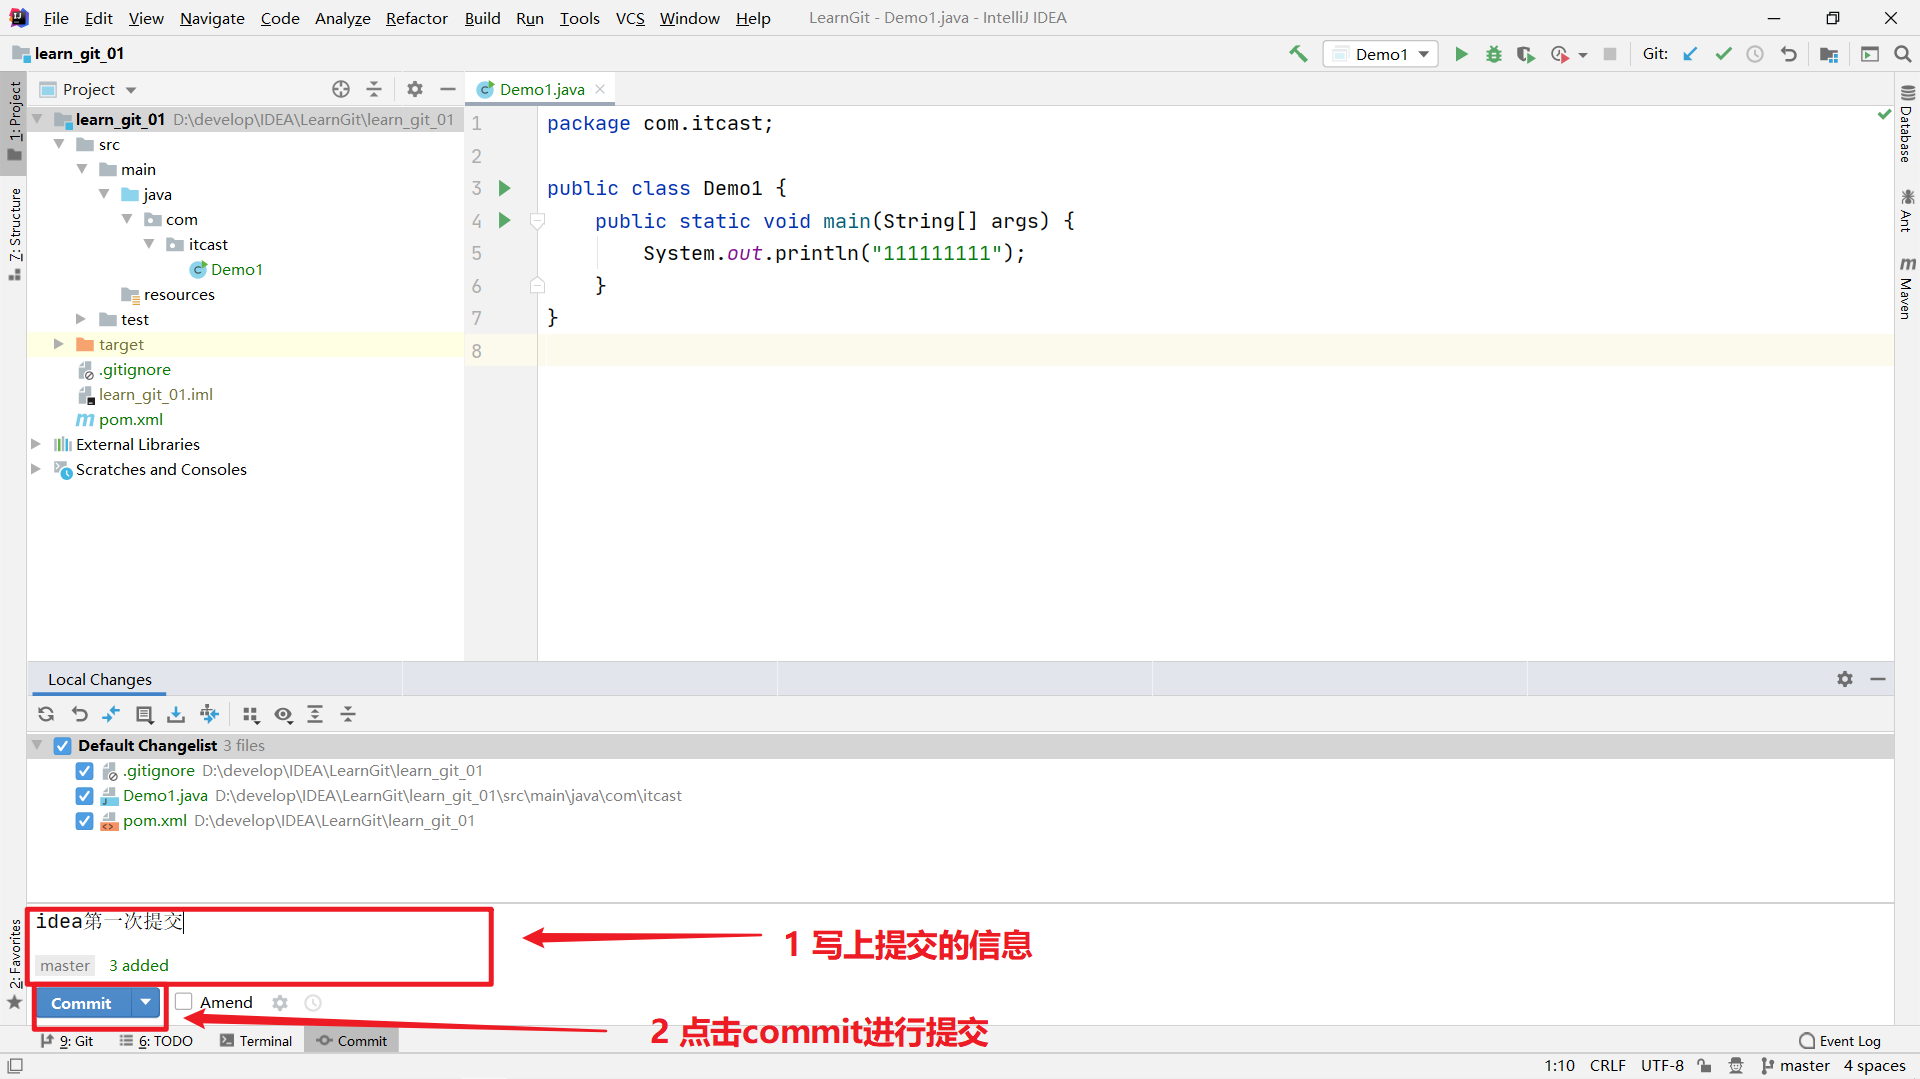This screenshot has height=1079, width=1920.
Task: Open Local Changes panel settings gear
Action: pos(1845,679)
